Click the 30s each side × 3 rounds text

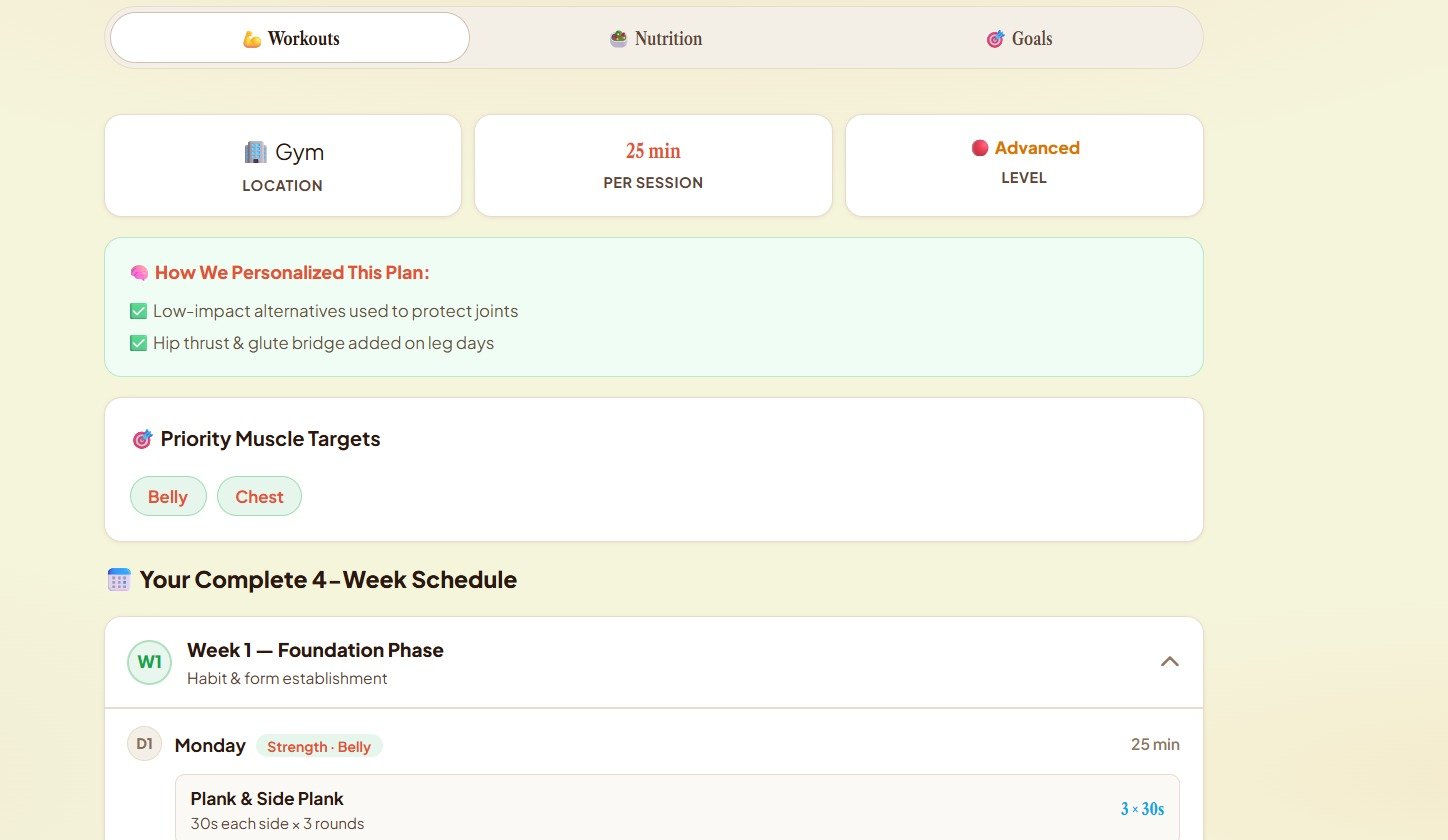point(277,824)
